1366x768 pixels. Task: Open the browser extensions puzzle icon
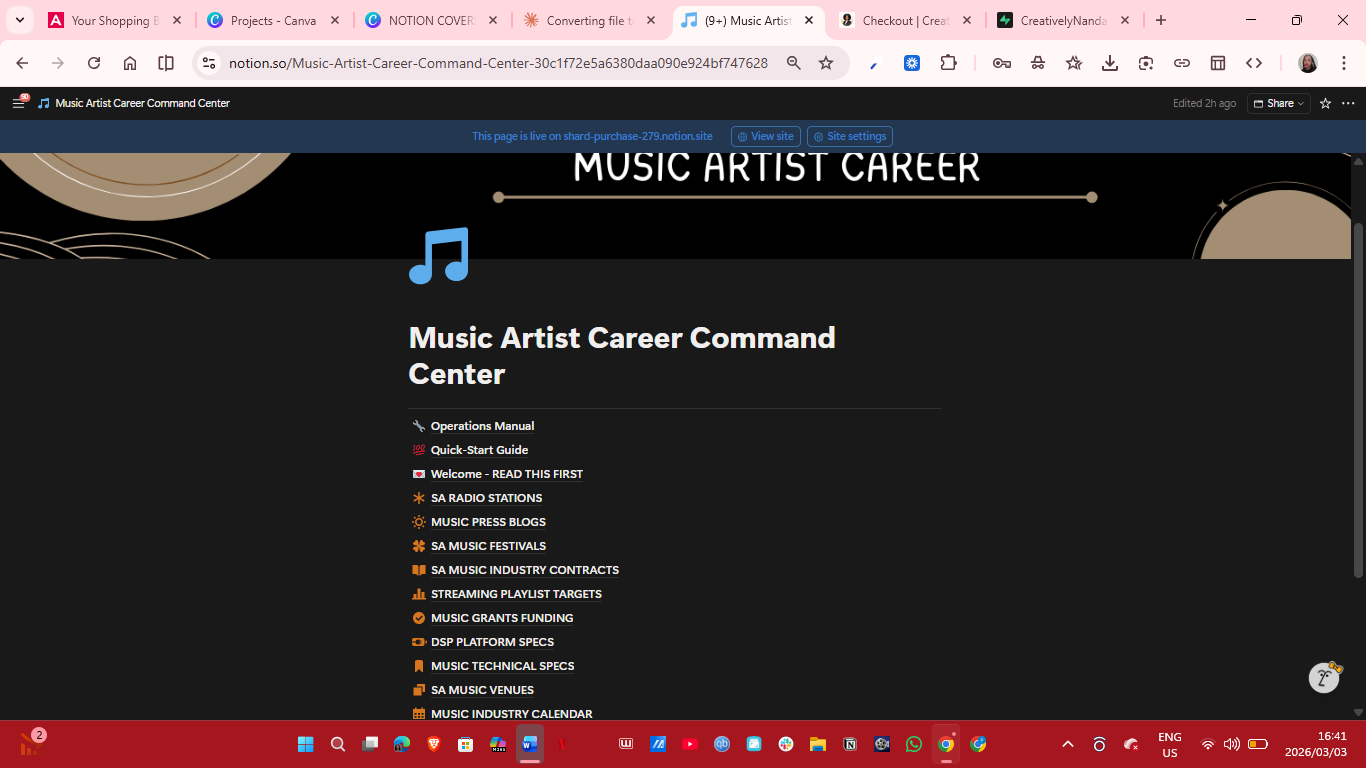tap(948, 62)
